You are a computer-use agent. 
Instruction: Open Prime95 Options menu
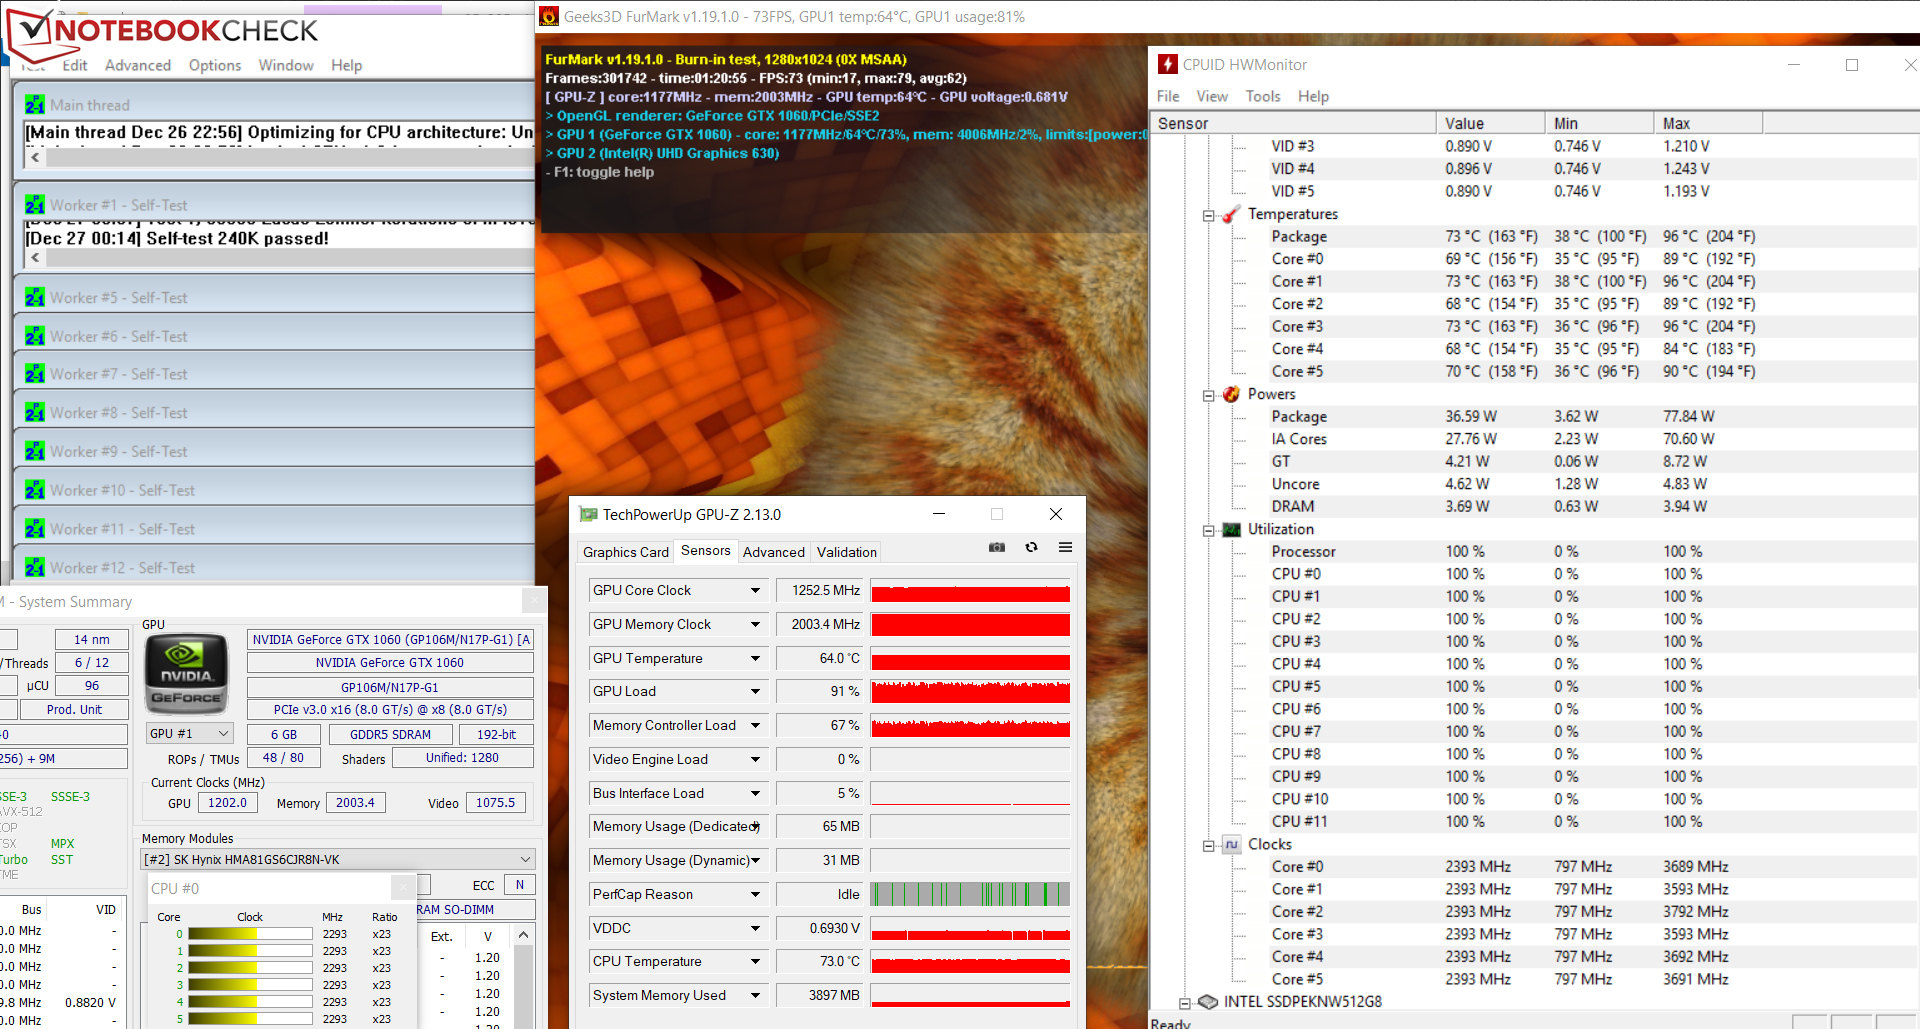coord(215,65)
